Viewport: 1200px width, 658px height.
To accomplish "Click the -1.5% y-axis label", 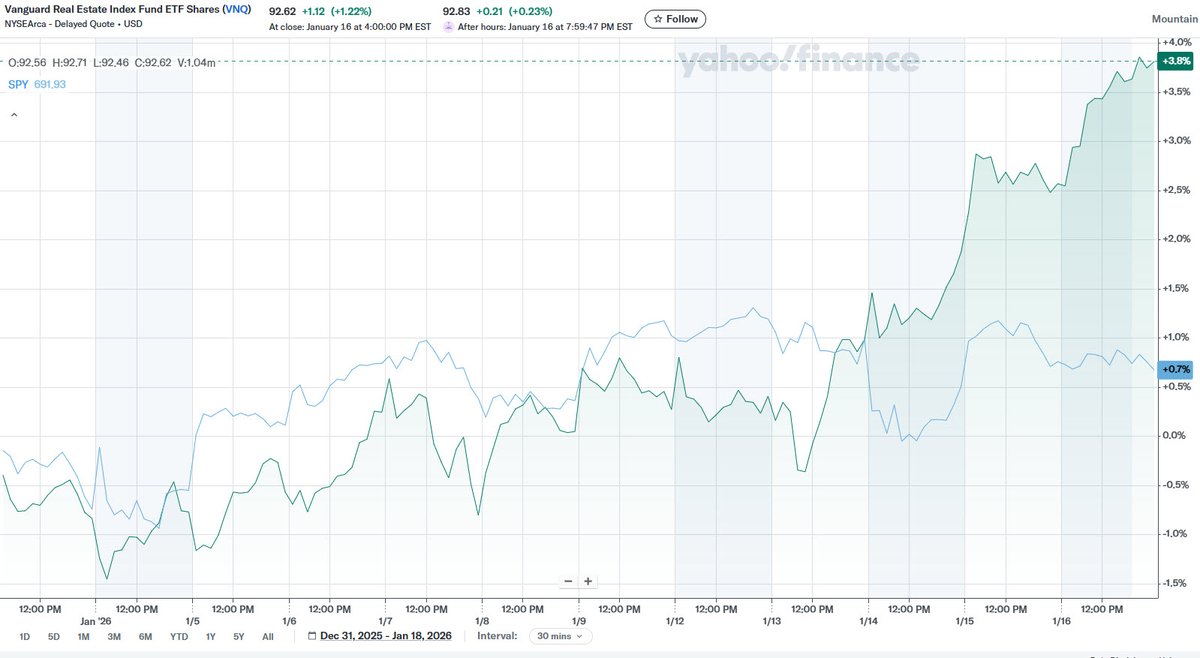I will 1174,583.
